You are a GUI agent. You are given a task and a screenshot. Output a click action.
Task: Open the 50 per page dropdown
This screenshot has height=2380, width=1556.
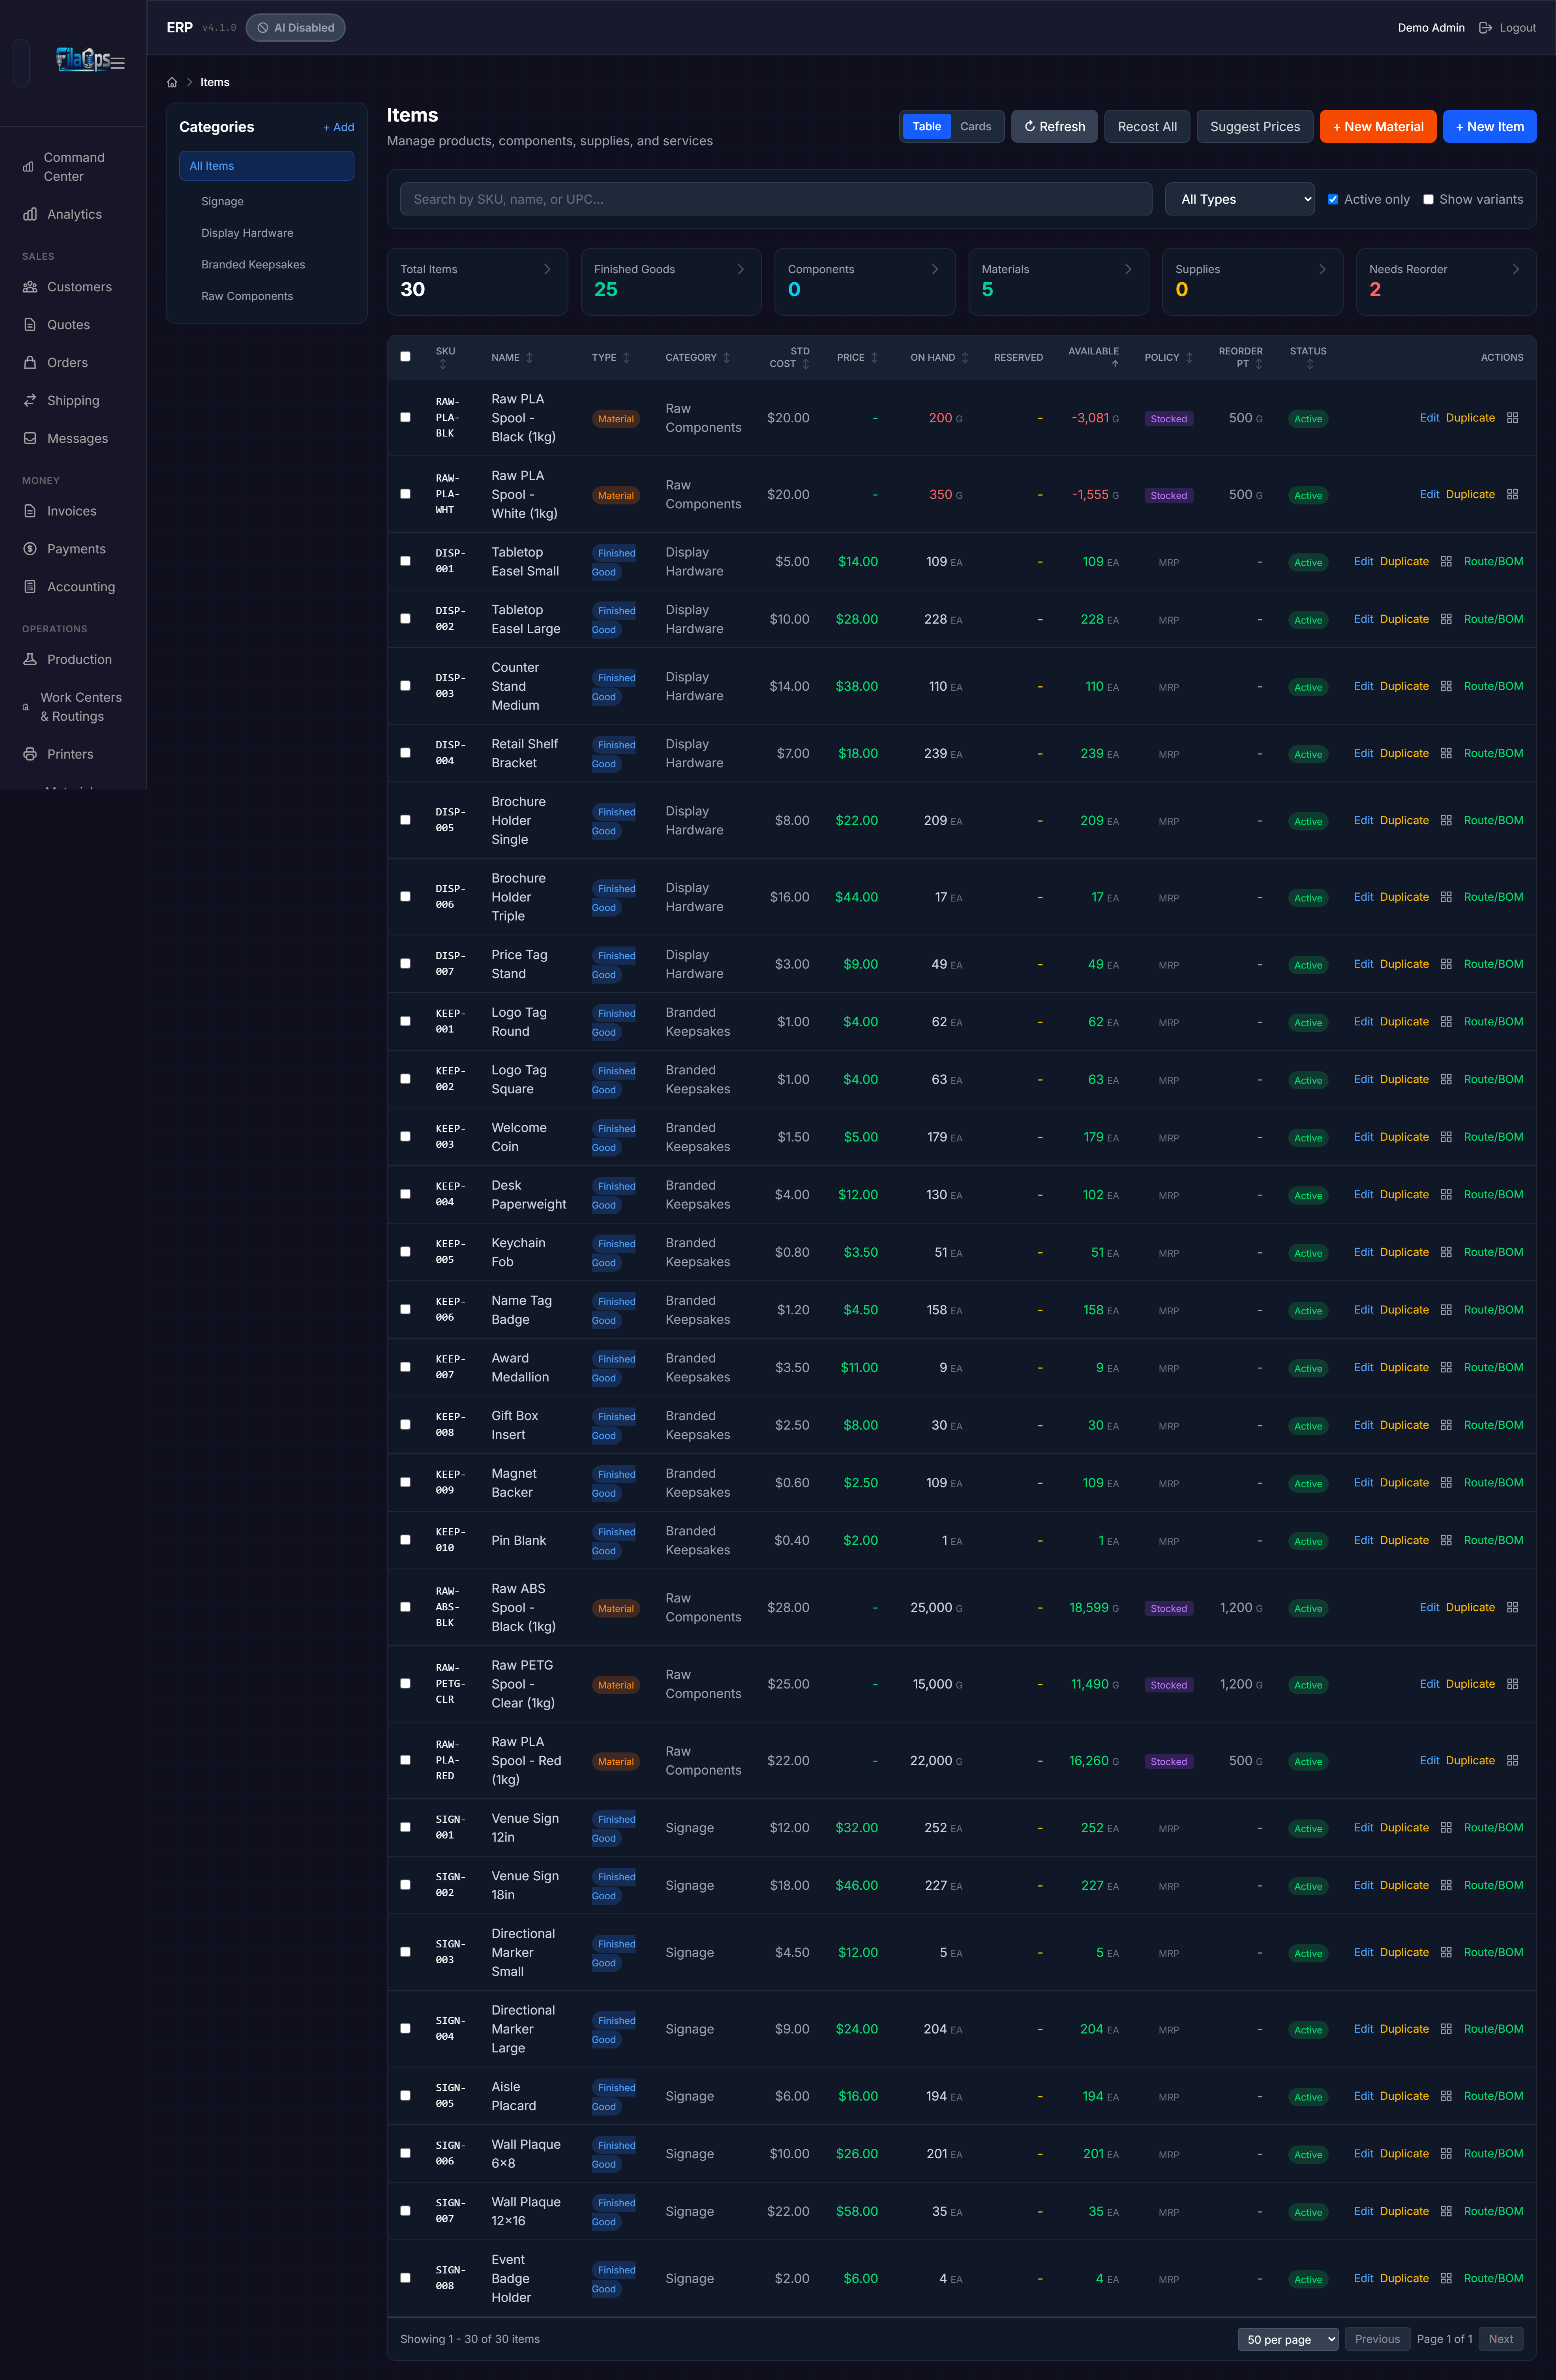1287,2339
